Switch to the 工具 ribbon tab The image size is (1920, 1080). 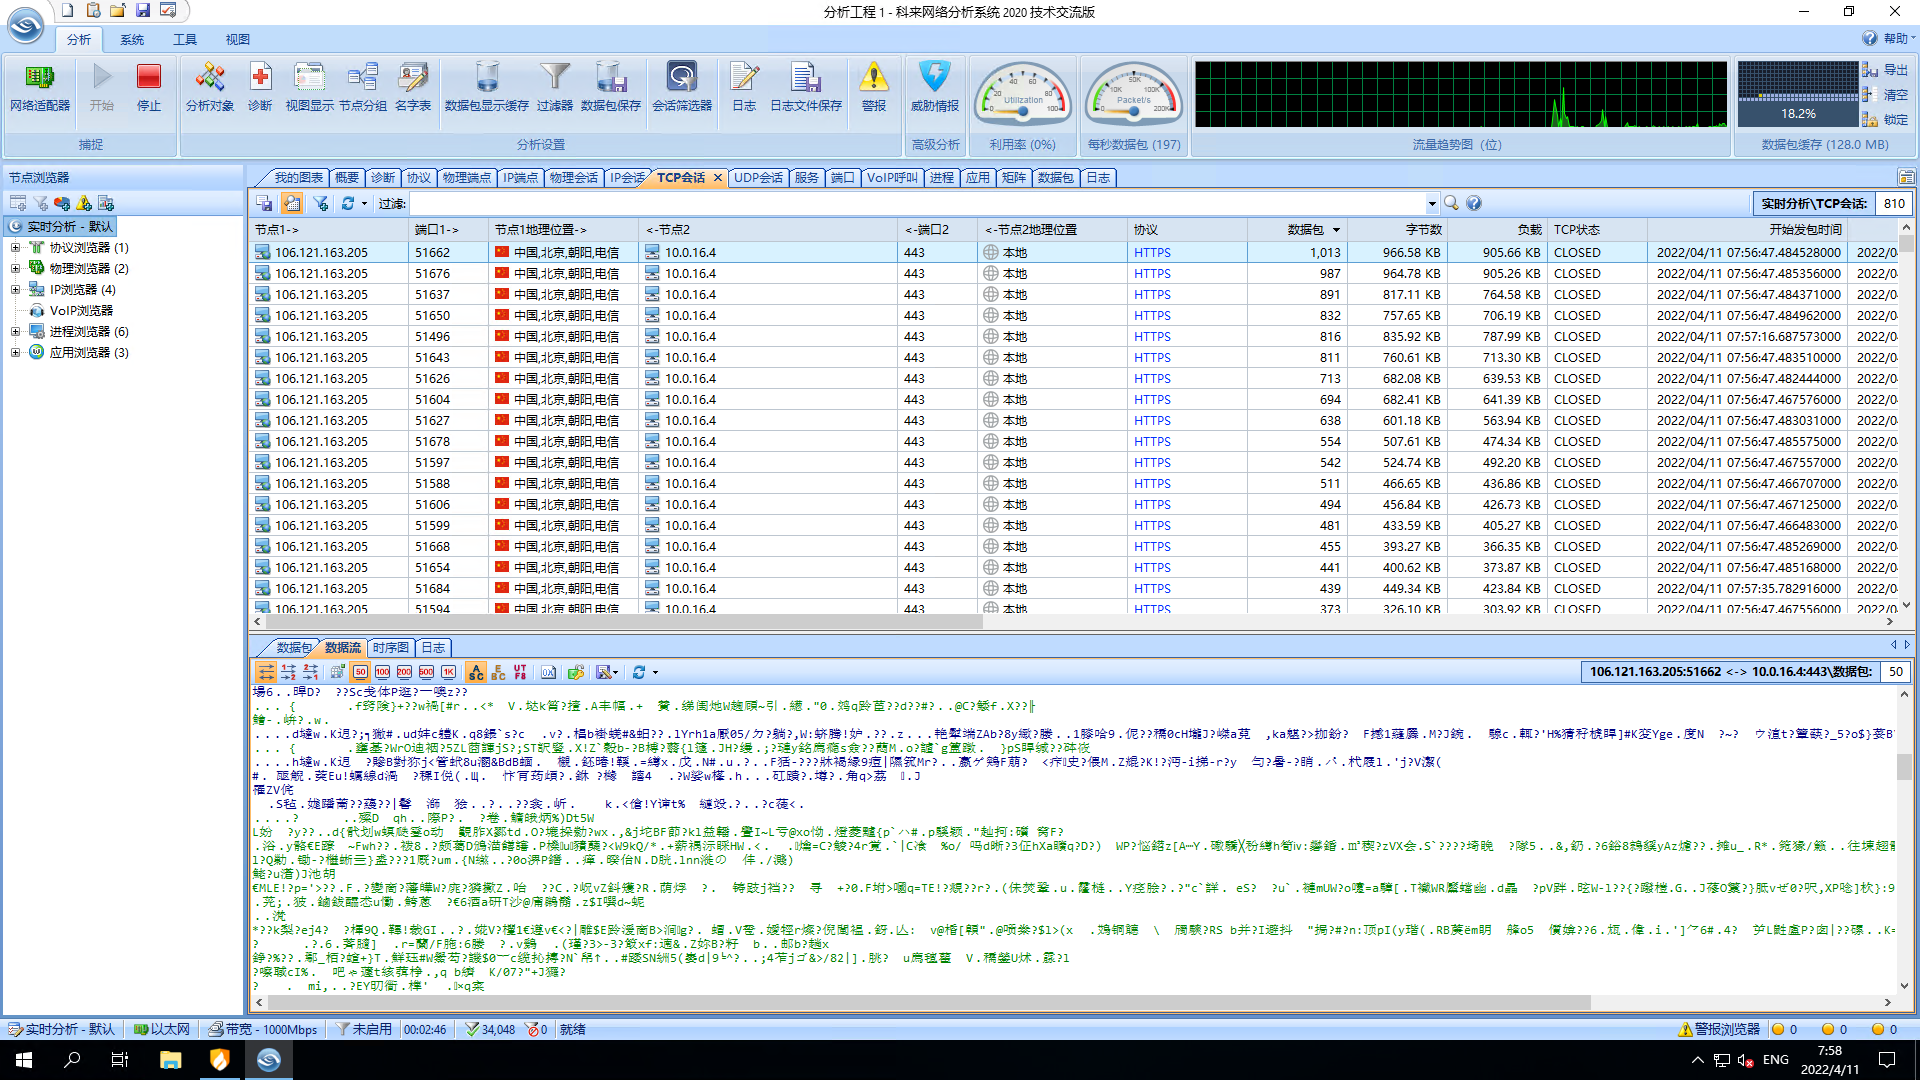pos(185,40)
